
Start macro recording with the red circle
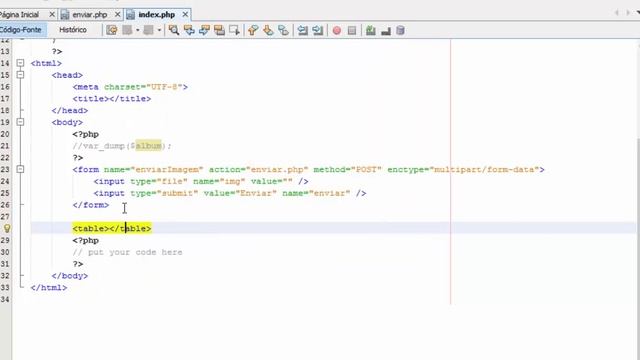337,31
